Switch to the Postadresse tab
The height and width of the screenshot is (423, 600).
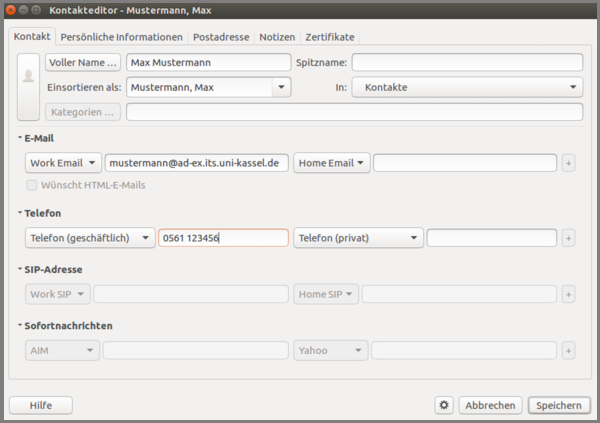(x=221, y=37)
